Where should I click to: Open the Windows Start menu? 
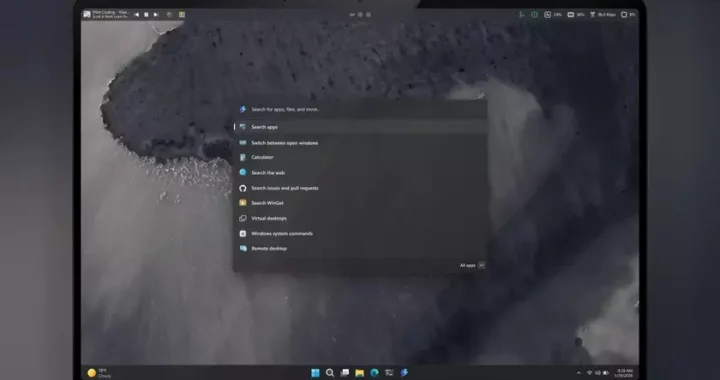point(315,373)
